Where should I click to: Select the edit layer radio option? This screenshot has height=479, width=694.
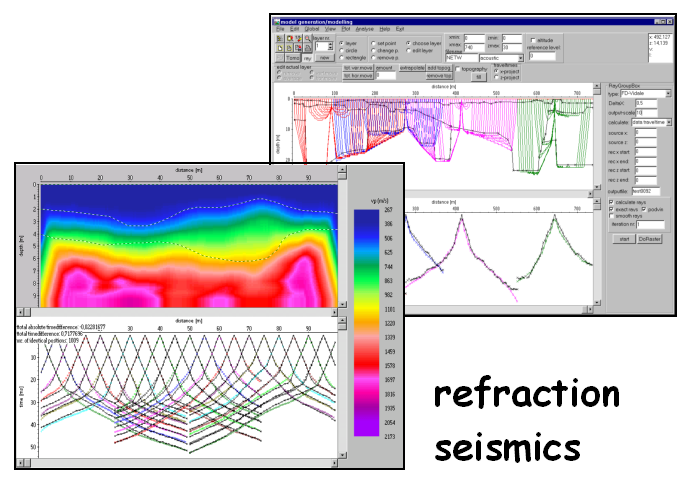tap(409, 50)
